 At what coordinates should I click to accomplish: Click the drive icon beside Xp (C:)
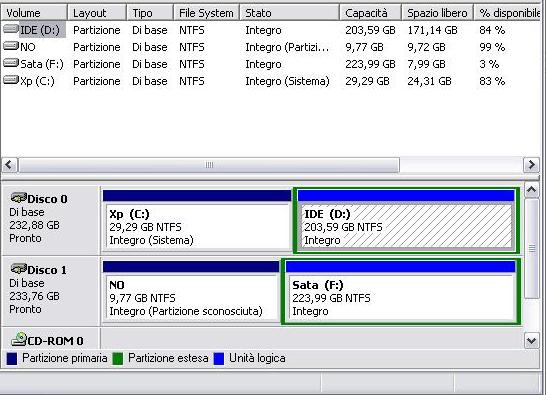(11, 80)
